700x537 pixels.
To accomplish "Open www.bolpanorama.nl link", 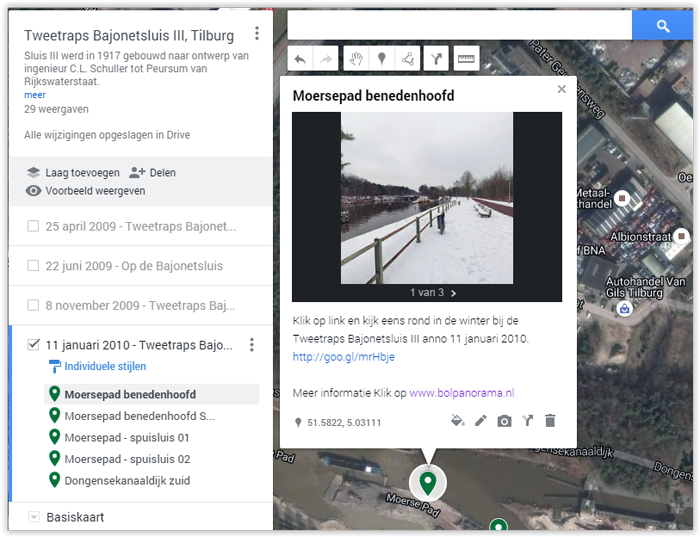I will click(462, 393).
